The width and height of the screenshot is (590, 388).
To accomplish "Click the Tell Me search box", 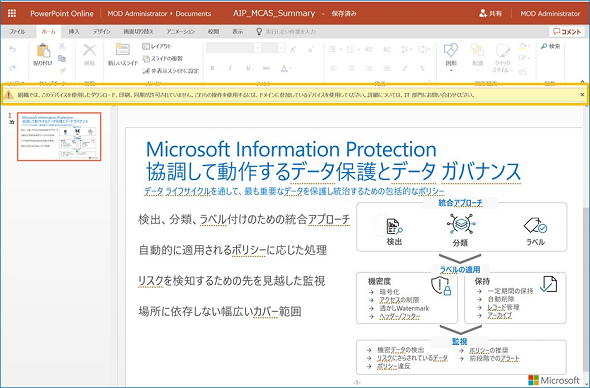I will pos(286,32).
